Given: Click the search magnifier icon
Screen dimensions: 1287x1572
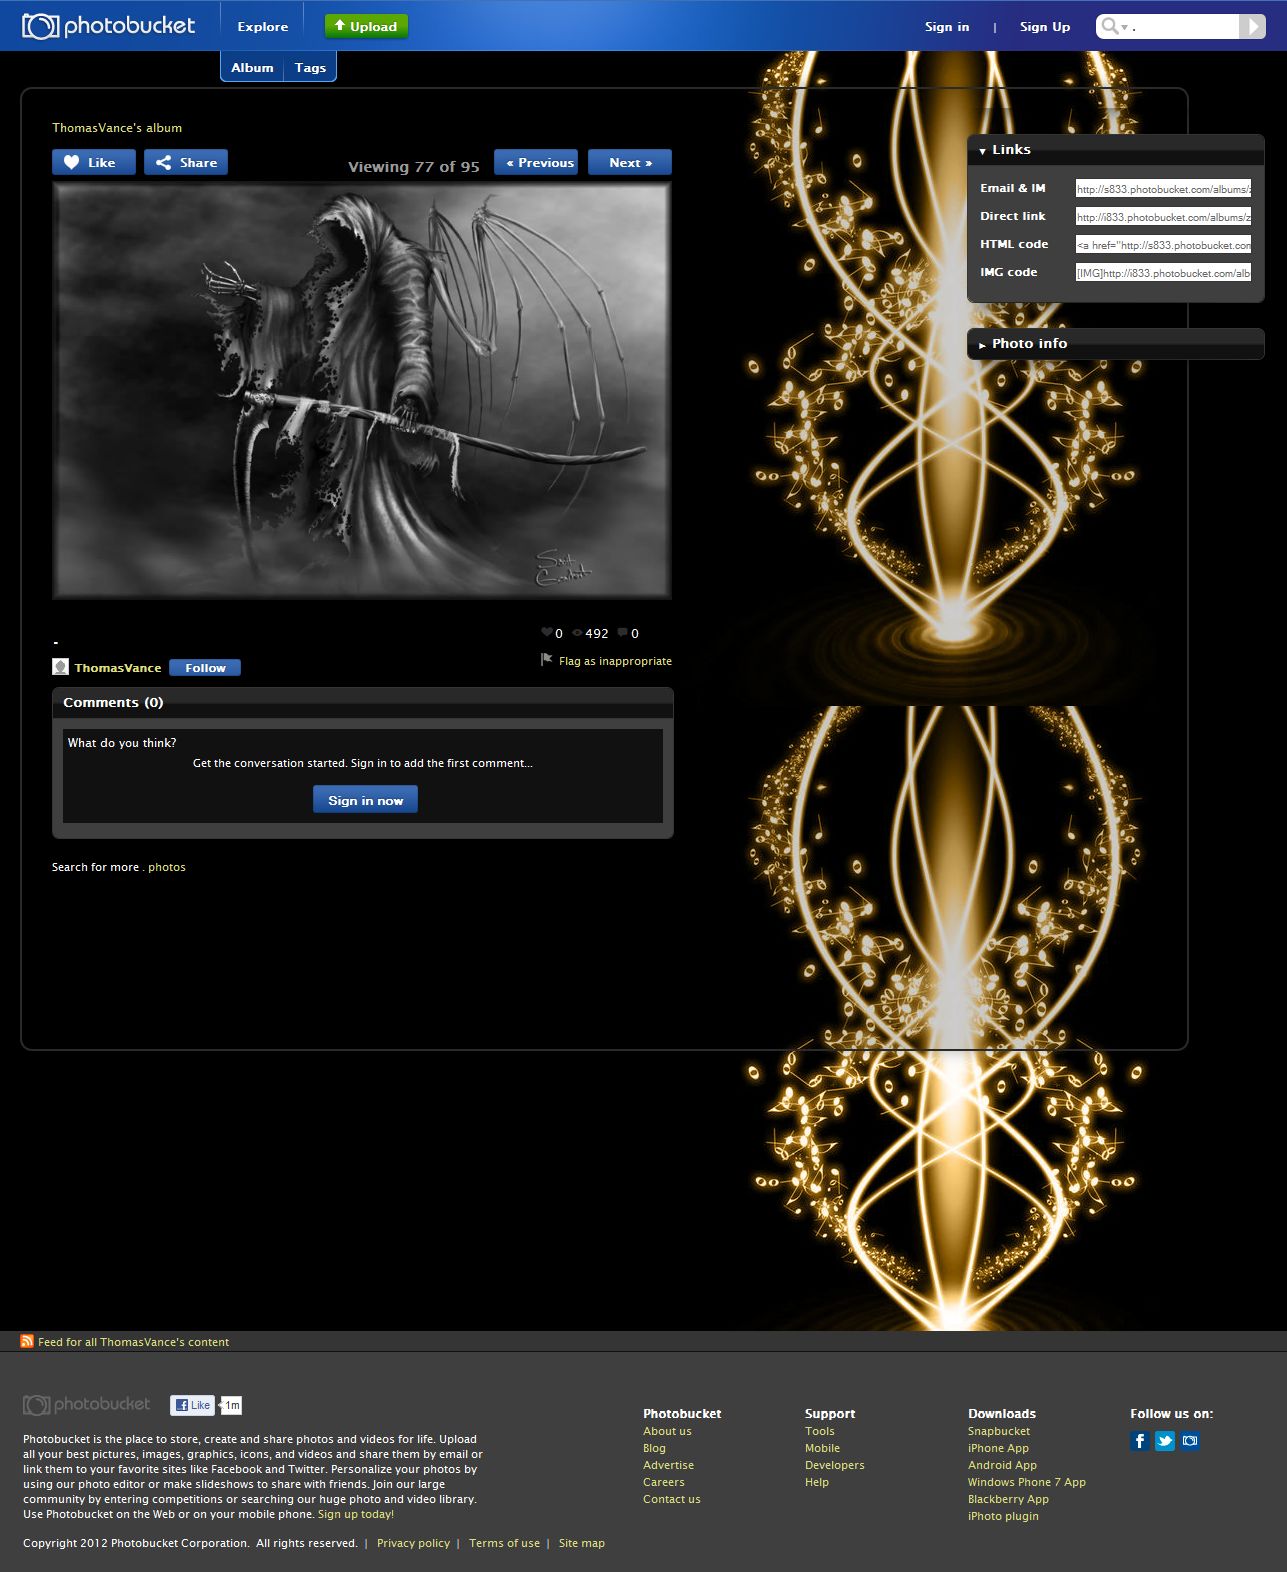Looking at the screenshot, I should pyautogui.click(x=1108, y=26).
